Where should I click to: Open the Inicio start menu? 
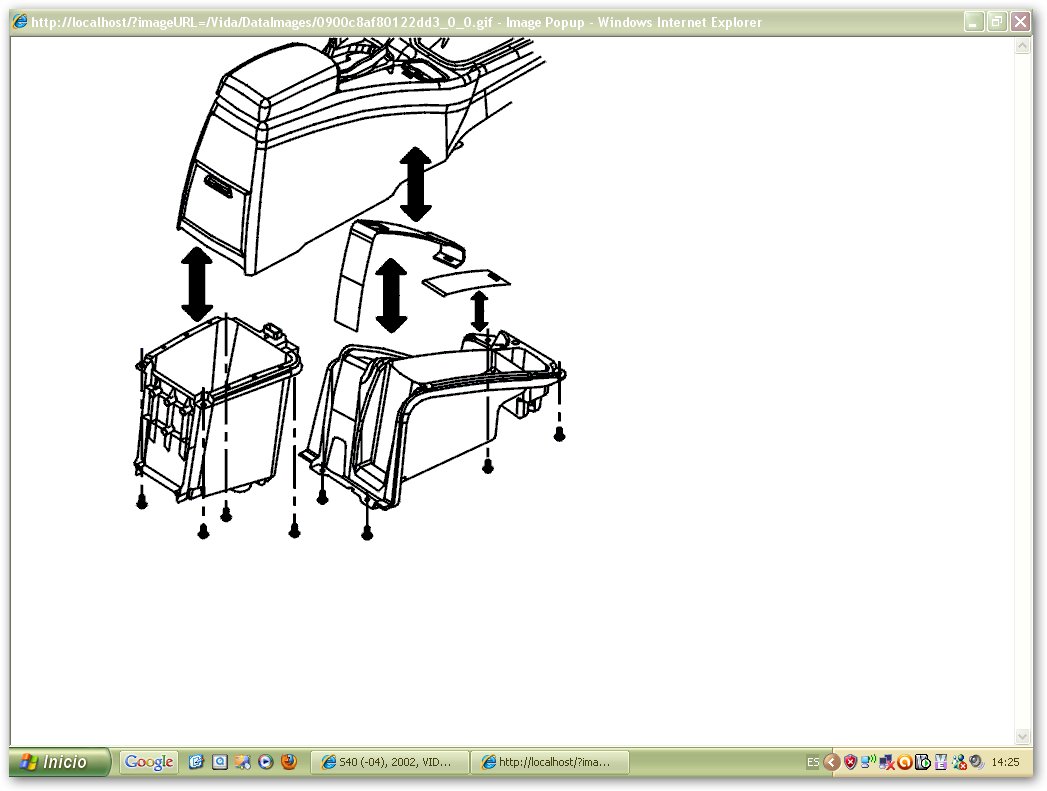(x=59, y=762)
